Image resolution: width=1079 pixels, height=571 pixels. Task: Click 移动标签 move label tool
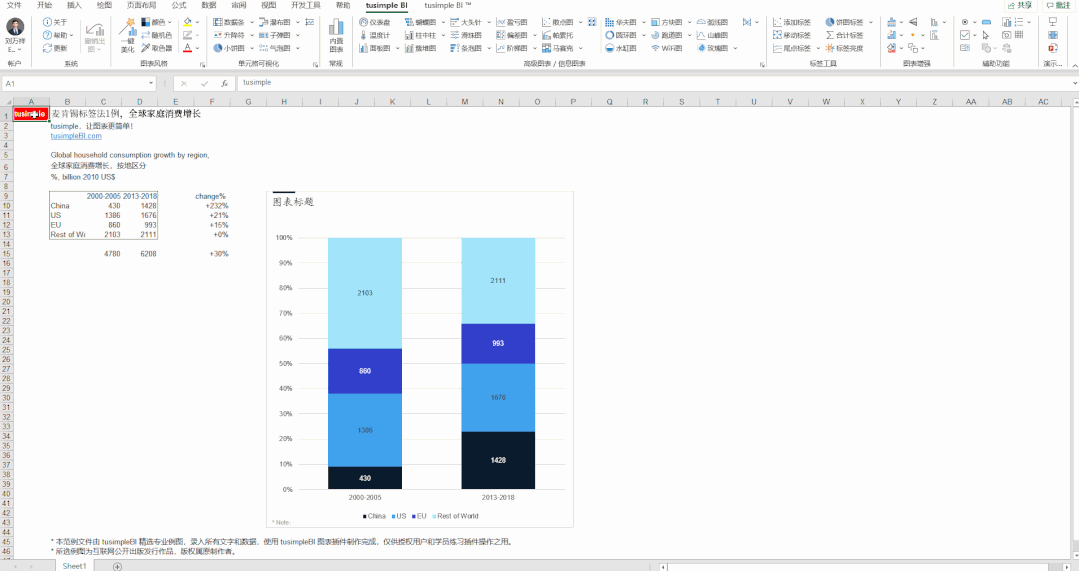pos(791,35)
